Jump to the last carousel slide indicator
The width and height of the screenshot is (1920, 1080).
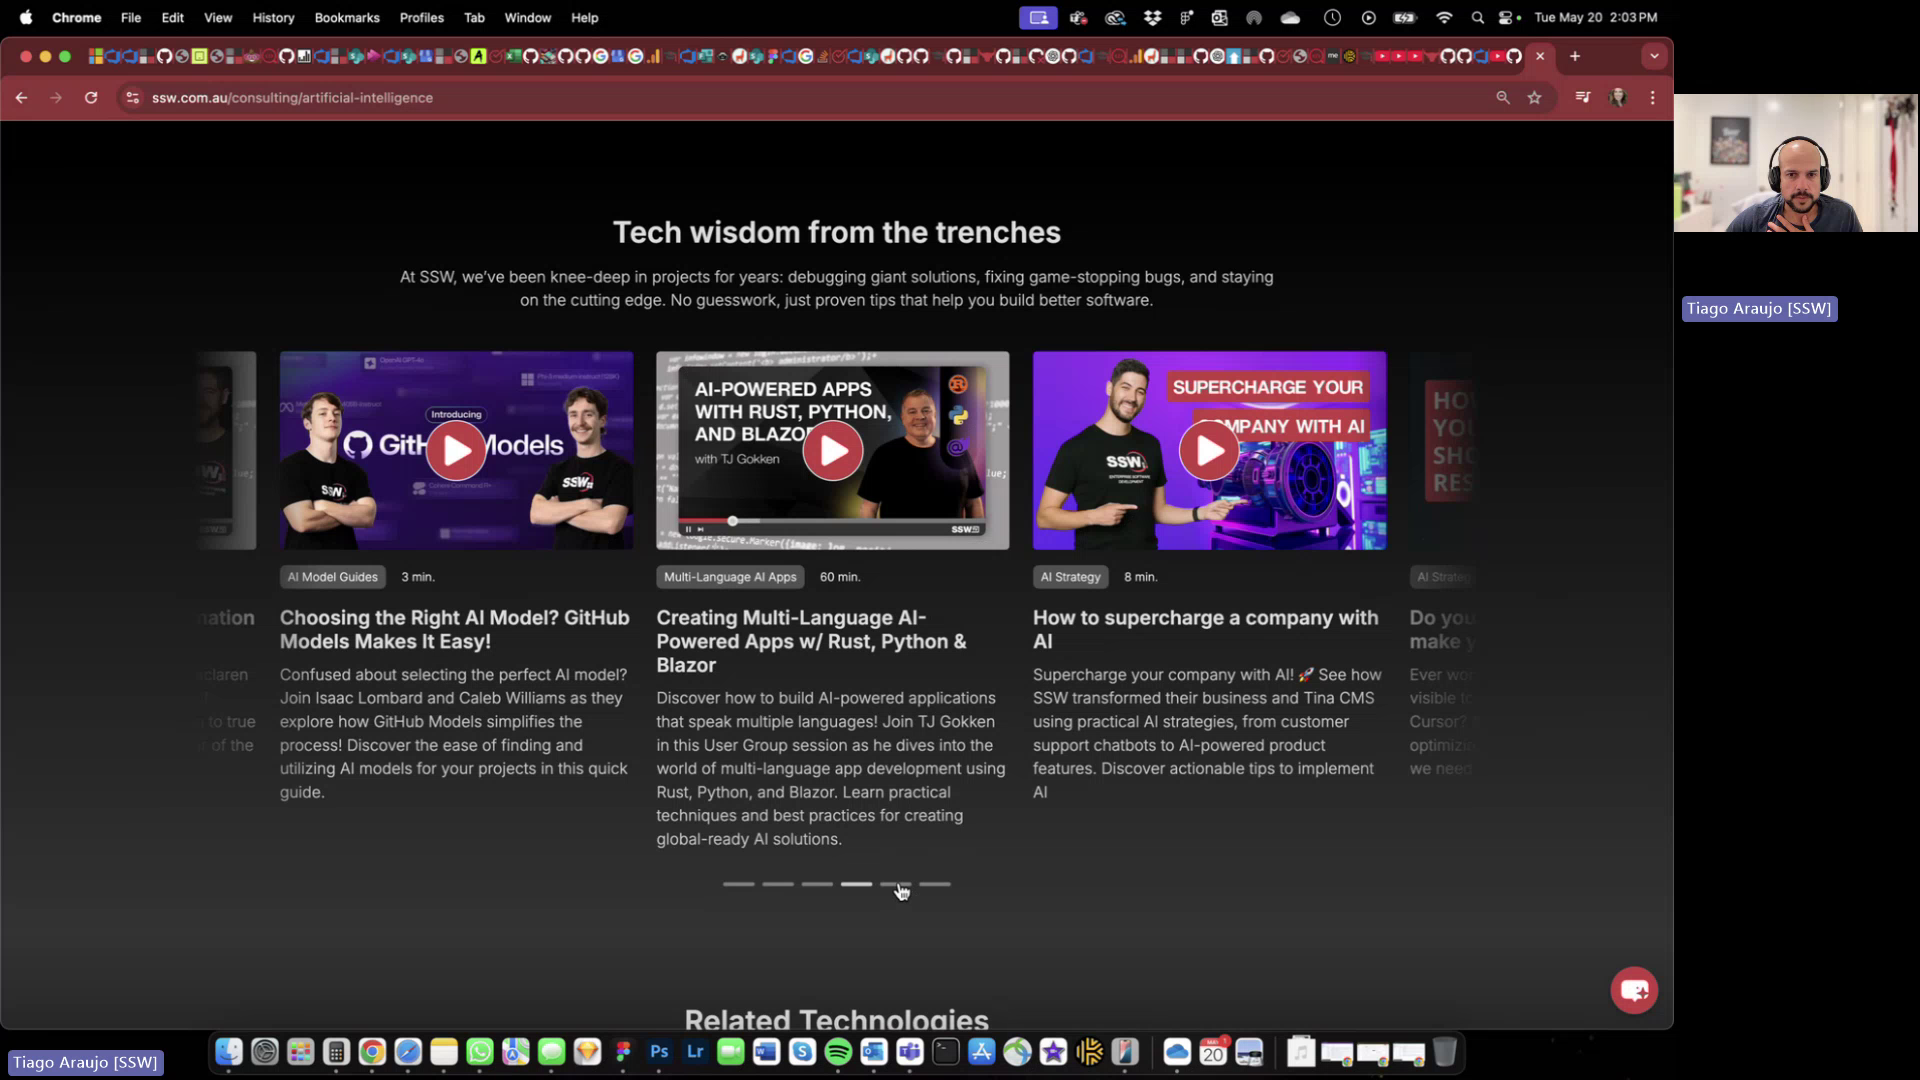pos(935,884)
